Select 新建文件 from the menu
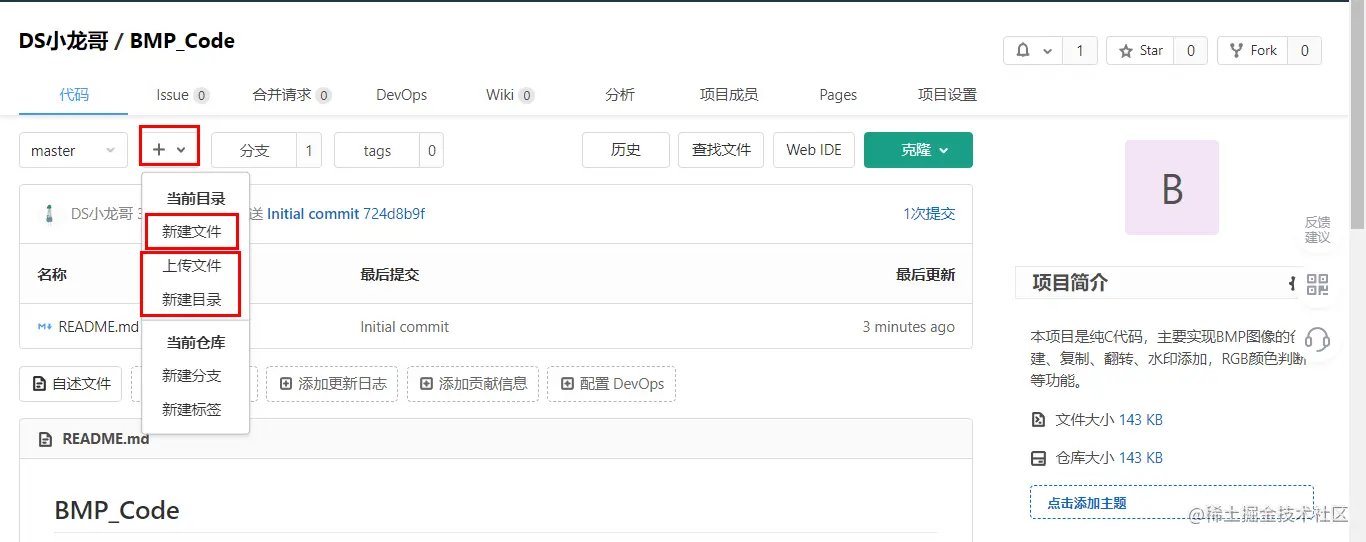 click(192, 232)
